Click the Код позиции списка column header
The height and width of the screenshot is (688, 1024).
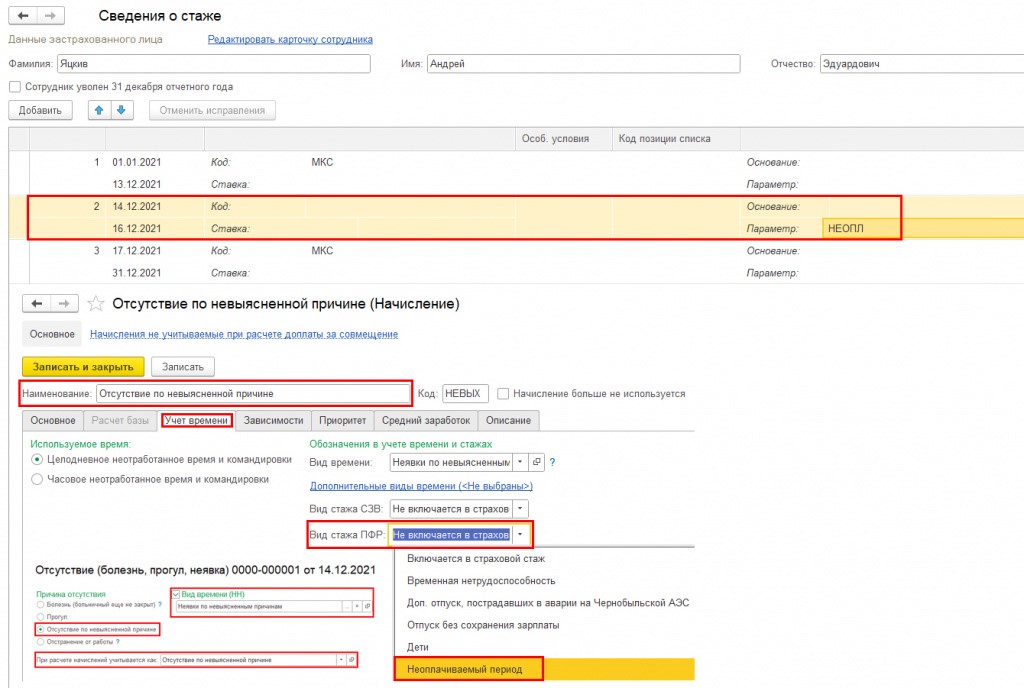pyautogui.click(x=676, y=139)
